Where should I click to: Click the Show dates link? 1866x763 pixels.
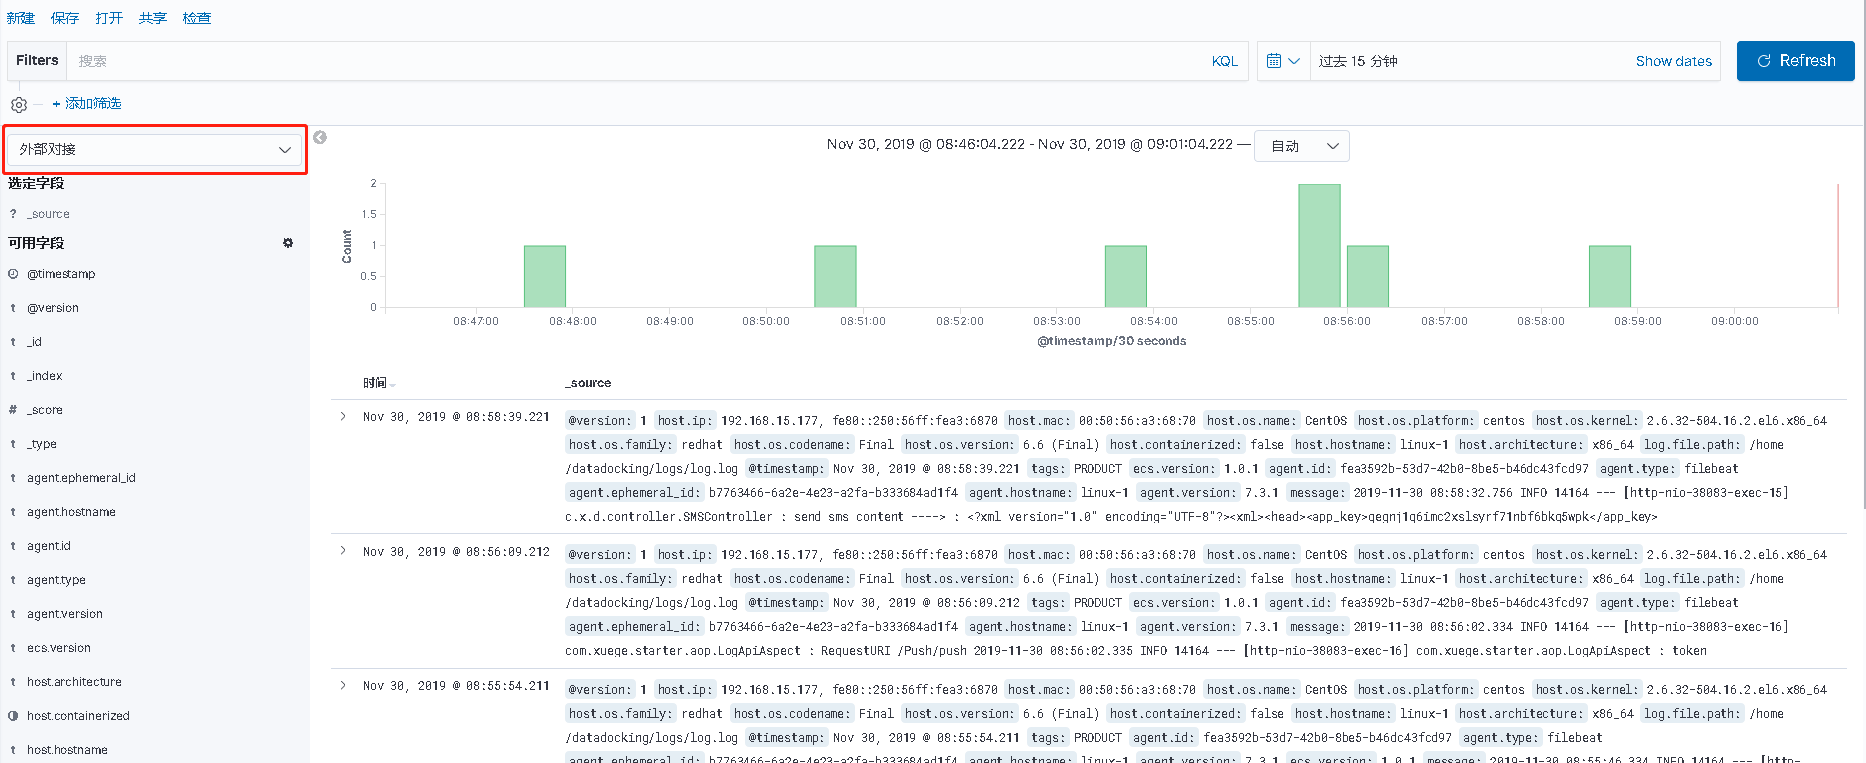point(1673,61)
